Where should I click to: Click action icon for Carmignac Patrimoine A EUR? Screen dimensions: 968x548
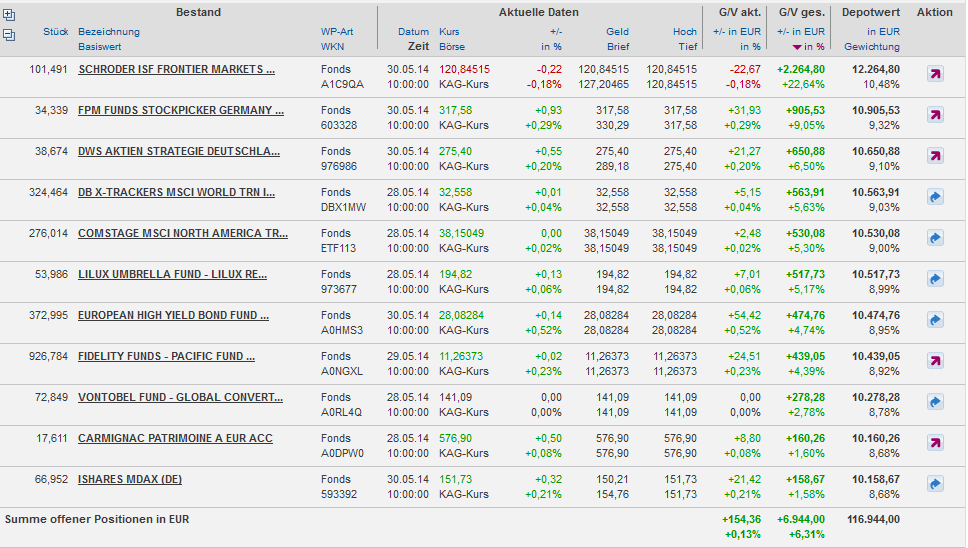click(x=935, y=443)
